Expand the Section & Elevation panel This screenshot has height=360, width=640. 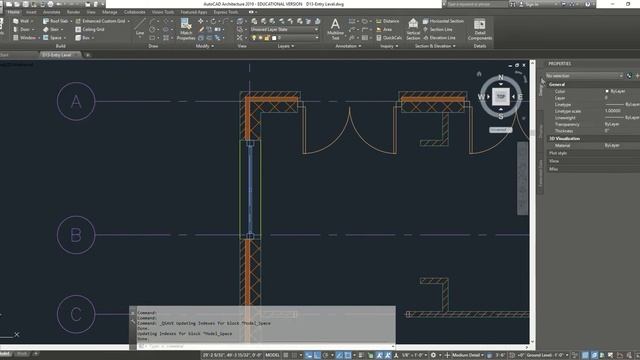click(435, 46)
